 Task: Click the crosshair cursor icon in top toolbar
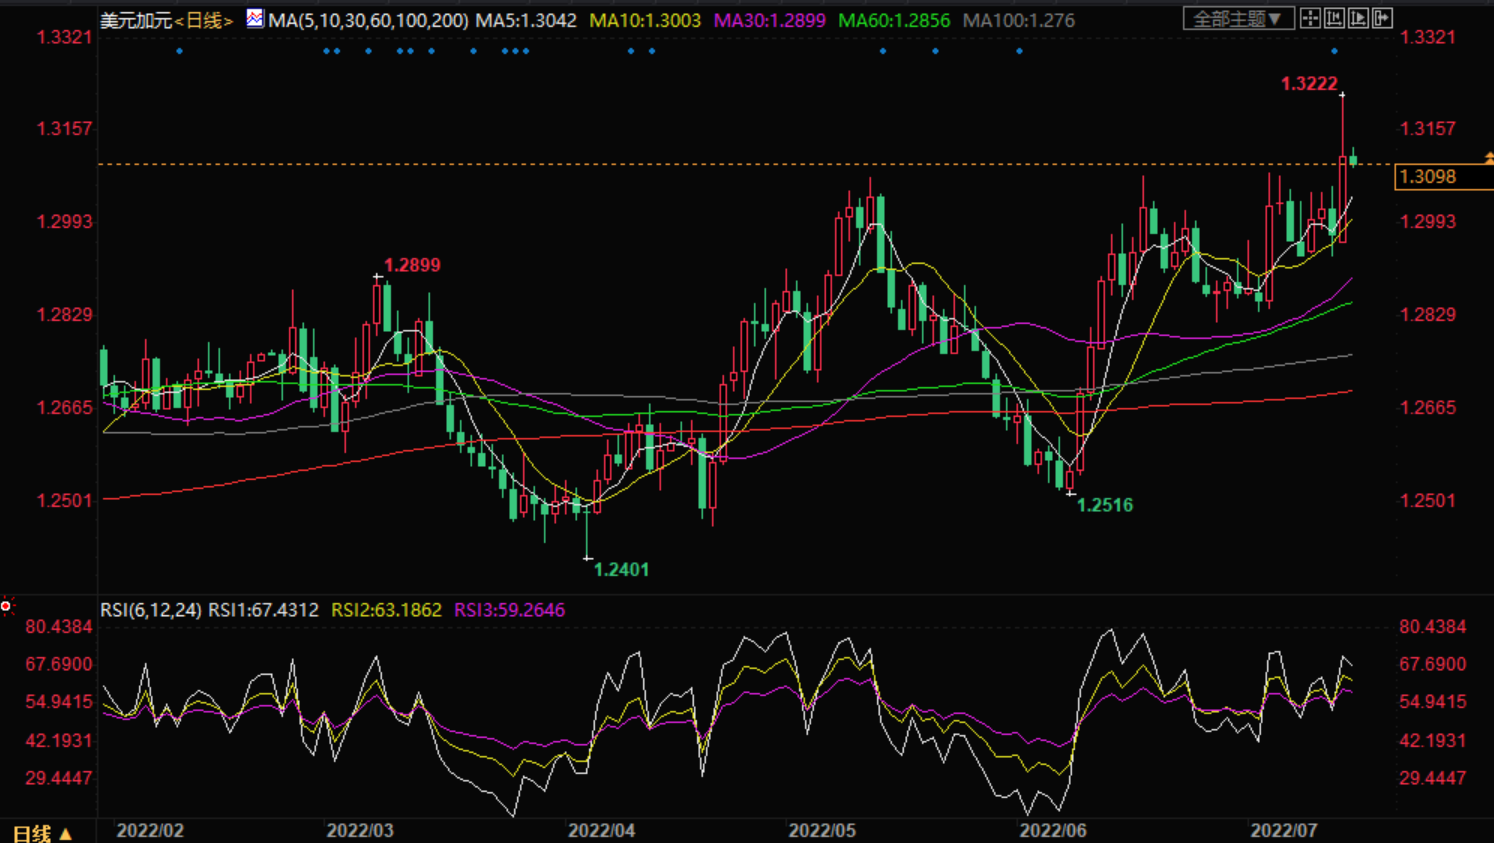click(1310, 18)
